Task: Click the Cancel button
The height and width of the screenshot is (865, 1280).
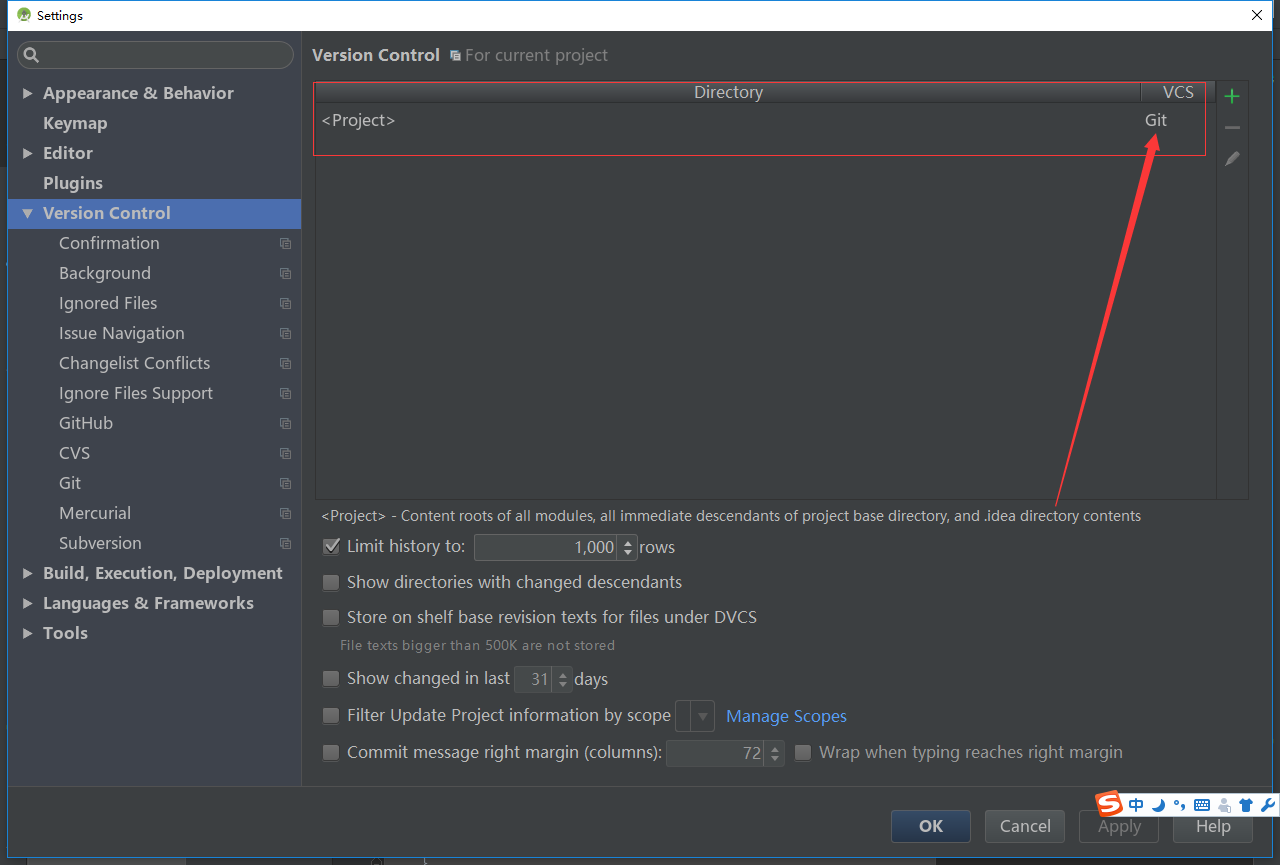Action: [x=1025, y=826]
